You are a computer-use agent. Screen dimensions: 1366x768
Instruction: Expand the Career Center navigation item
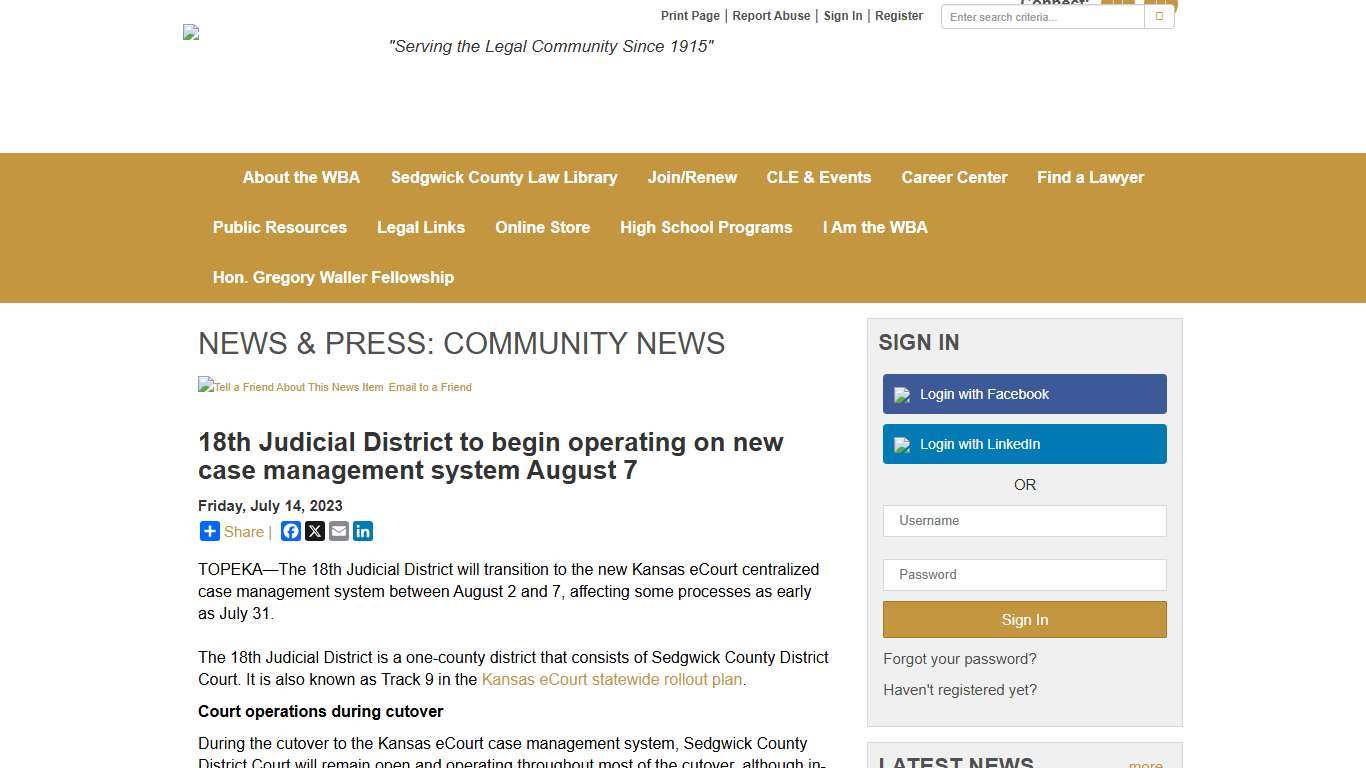coord(954,177)
